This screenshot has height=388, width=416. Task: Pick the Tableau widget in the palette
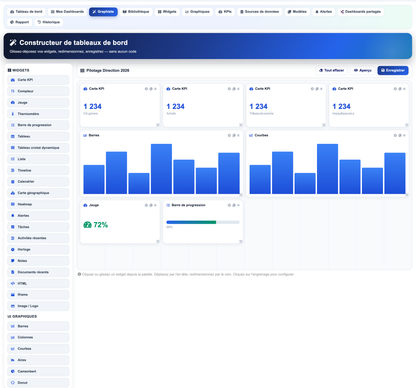38,136
